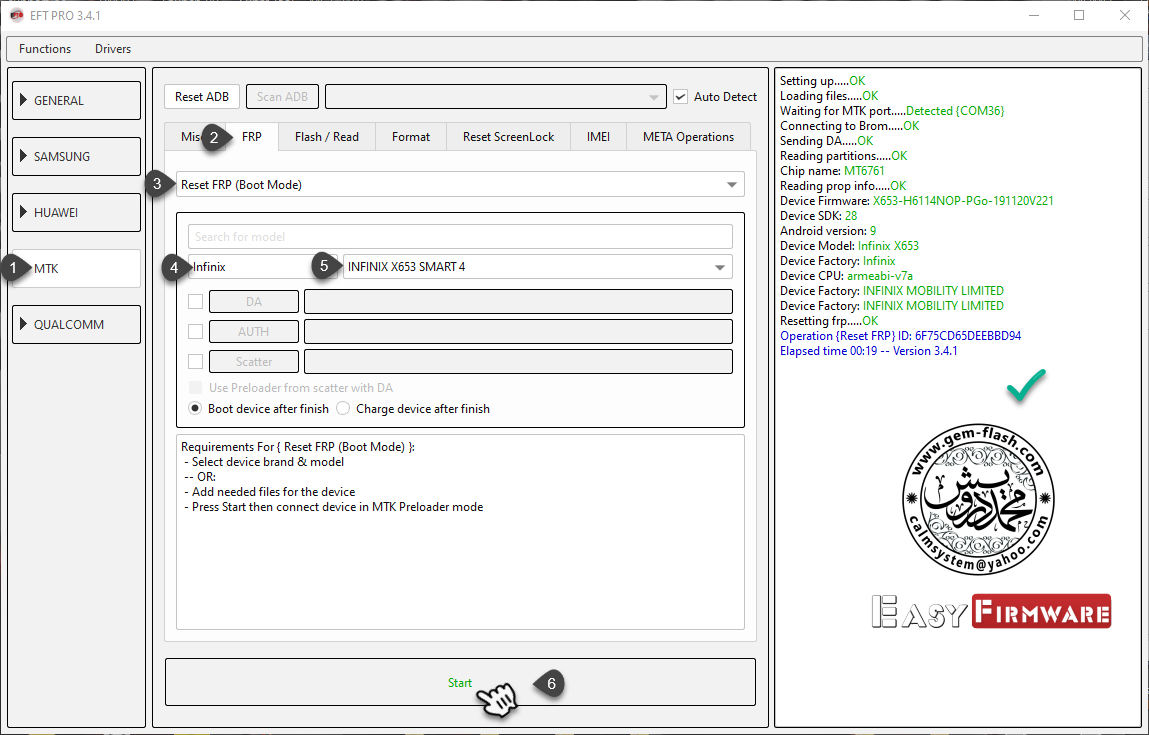Viewport: 1149px width, 735px height.
Task: Click the DA file path field
Action: click(518, 302)
